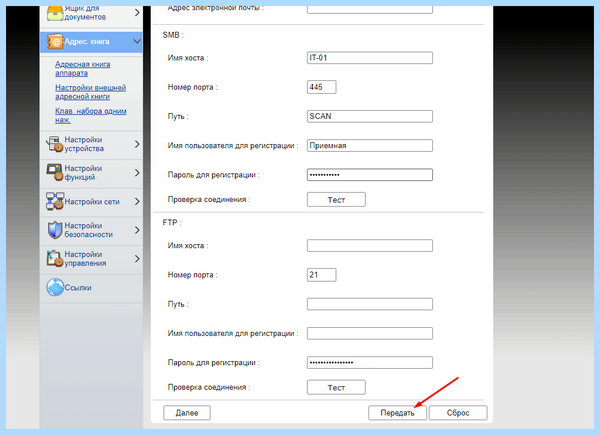Collapse the Адрес. книга chevron

(x=137, y=41)
